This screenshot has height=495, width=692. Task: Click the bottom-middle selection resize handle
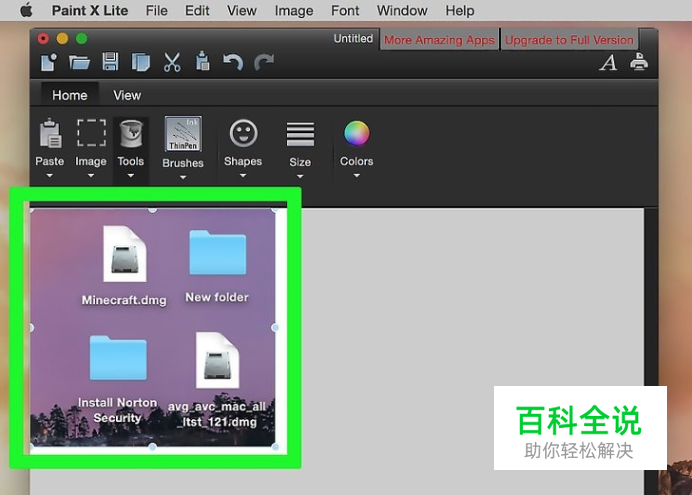click(153, 447)
